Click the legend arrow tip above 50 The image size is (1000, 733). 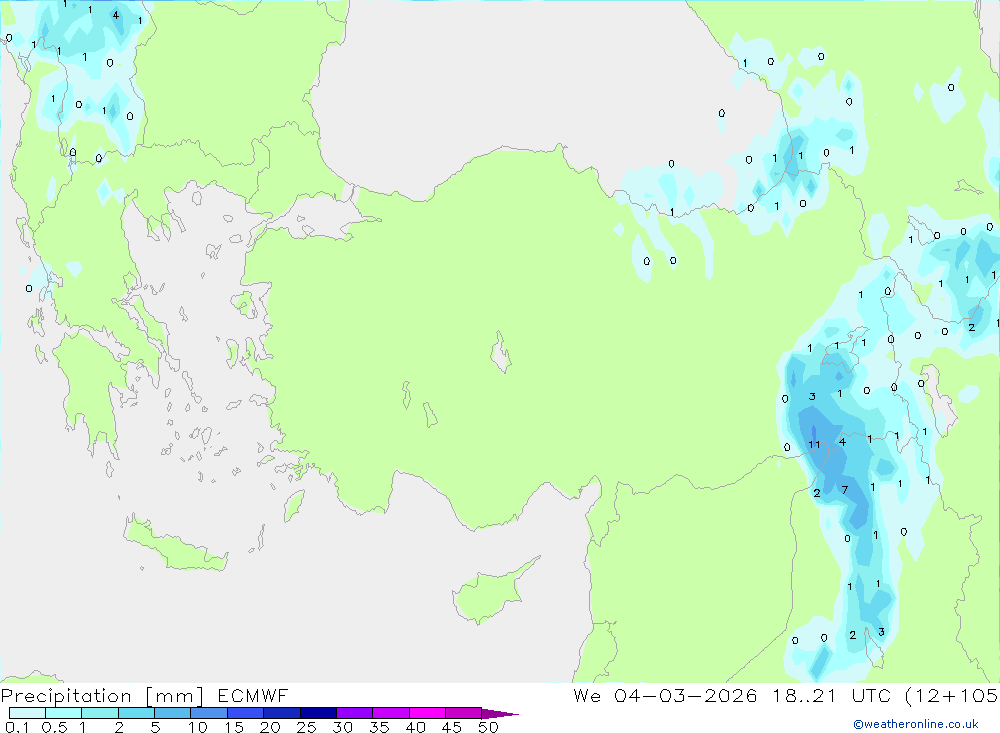[499, 714]
